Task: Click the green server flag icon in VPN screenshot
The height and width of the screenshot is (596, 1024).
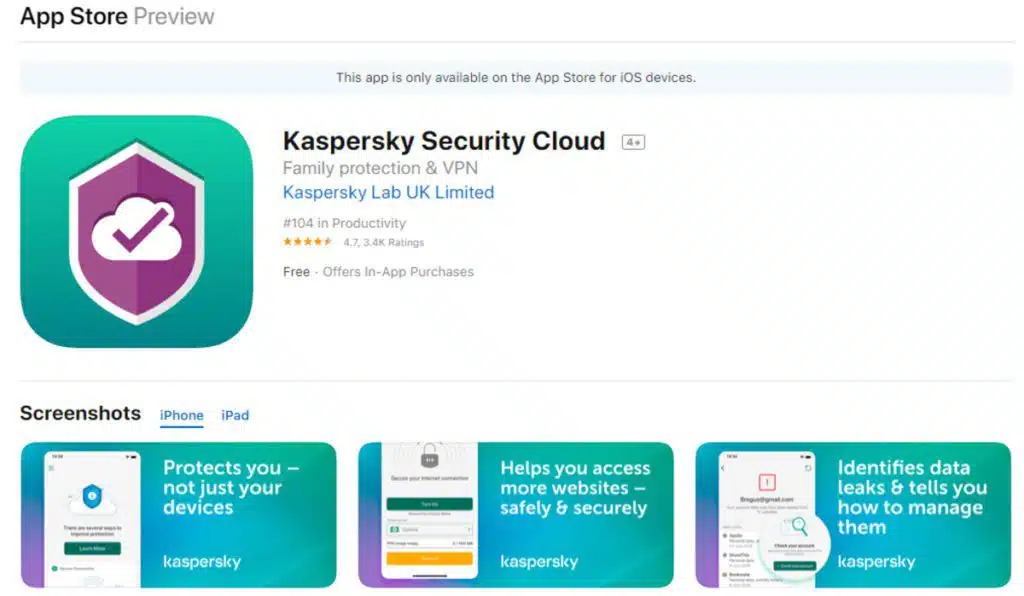Action: [x=394, y=529]
